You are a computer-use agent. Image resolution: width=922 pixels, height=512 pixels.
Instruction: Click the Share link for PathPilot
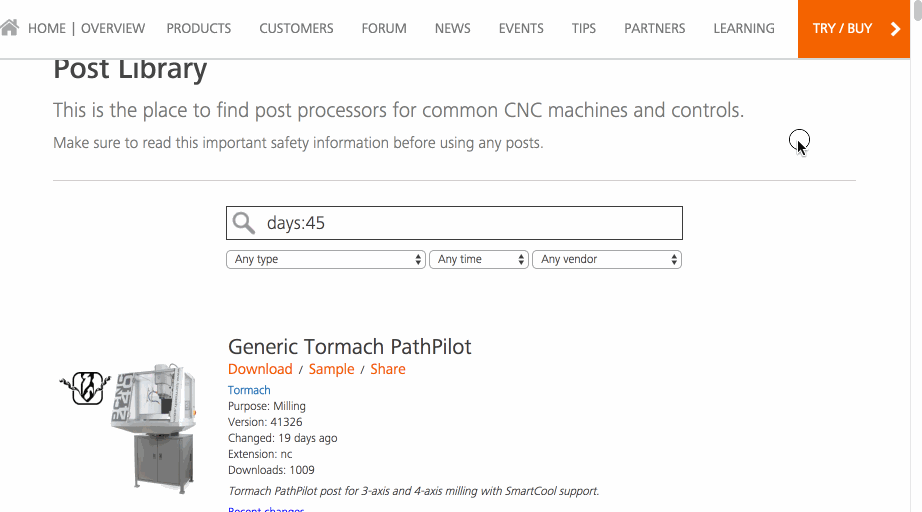pos(388,369)
